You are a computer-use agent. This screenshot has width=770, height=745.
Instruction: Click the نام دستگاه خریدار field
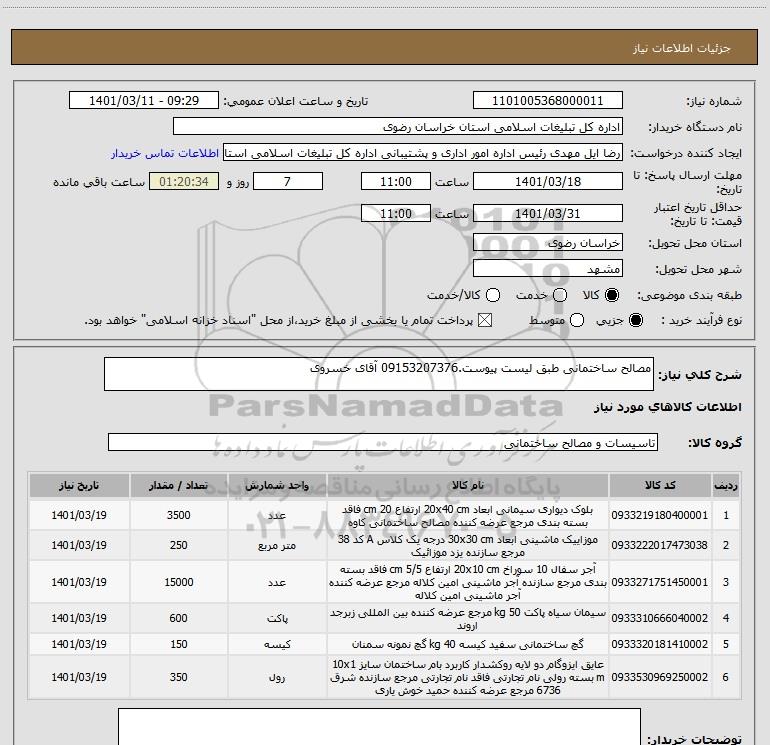[398, 127]
